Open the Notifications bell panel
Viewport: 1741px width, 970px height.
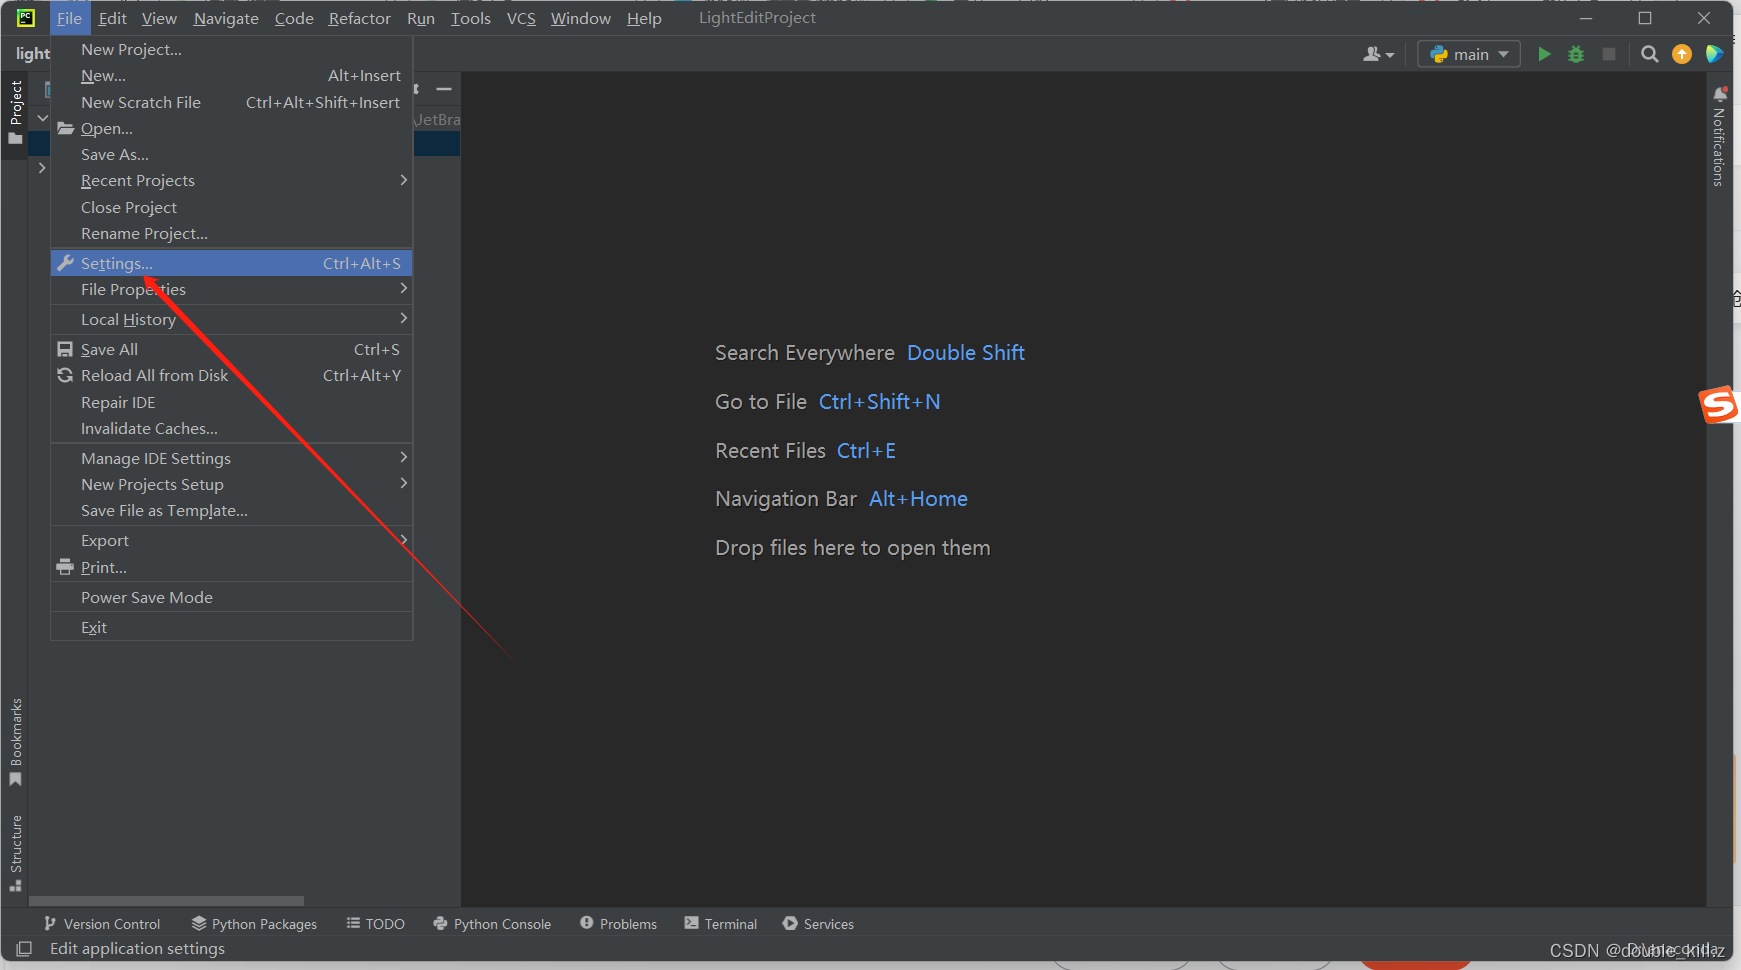[x=1719, y=137]
